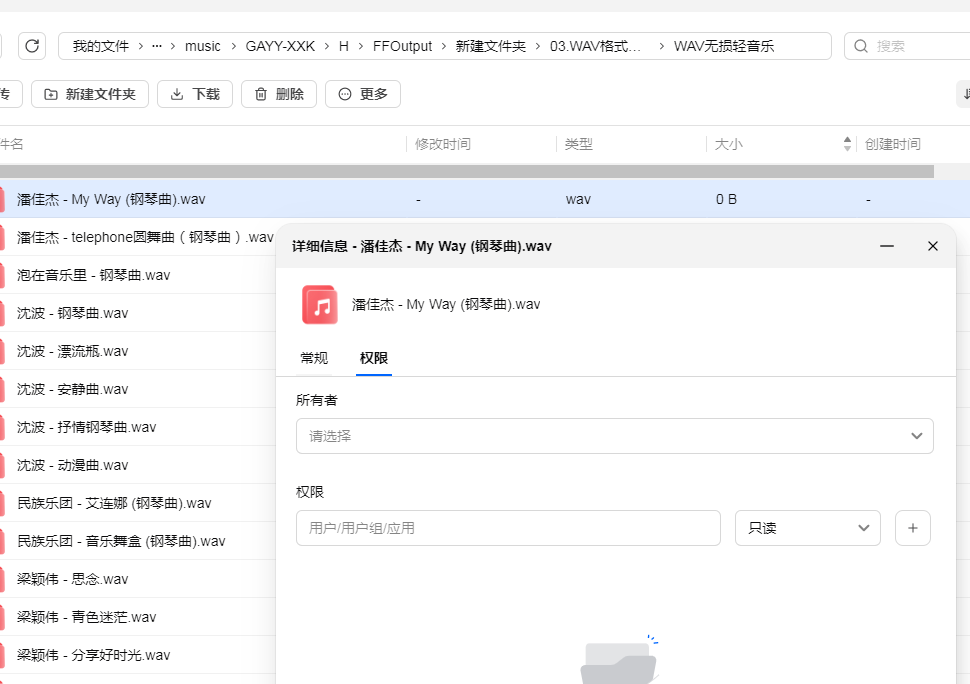Click the size column sort arrows
This screenshot has height=684, width=970.
tap(847, 144)
